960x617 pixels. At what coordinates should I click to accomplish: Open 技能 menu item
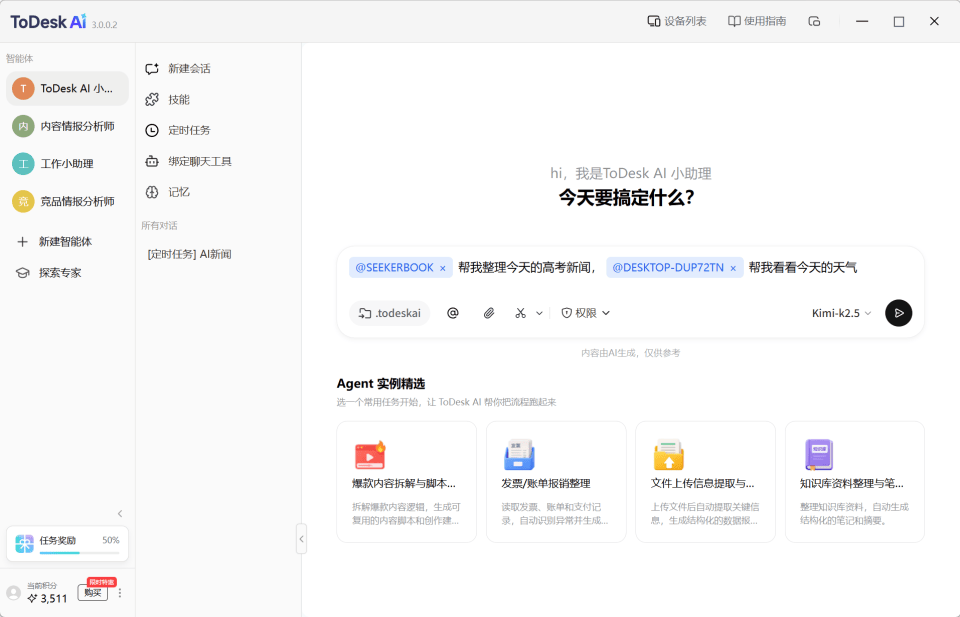tap(179, 99)
